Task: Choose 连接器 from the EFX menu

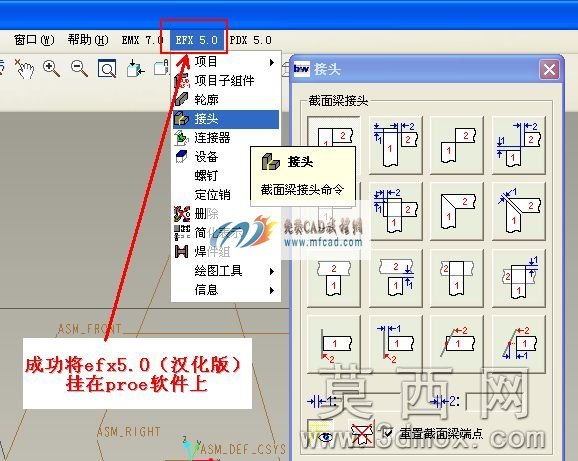Action: tap(226, 138)
